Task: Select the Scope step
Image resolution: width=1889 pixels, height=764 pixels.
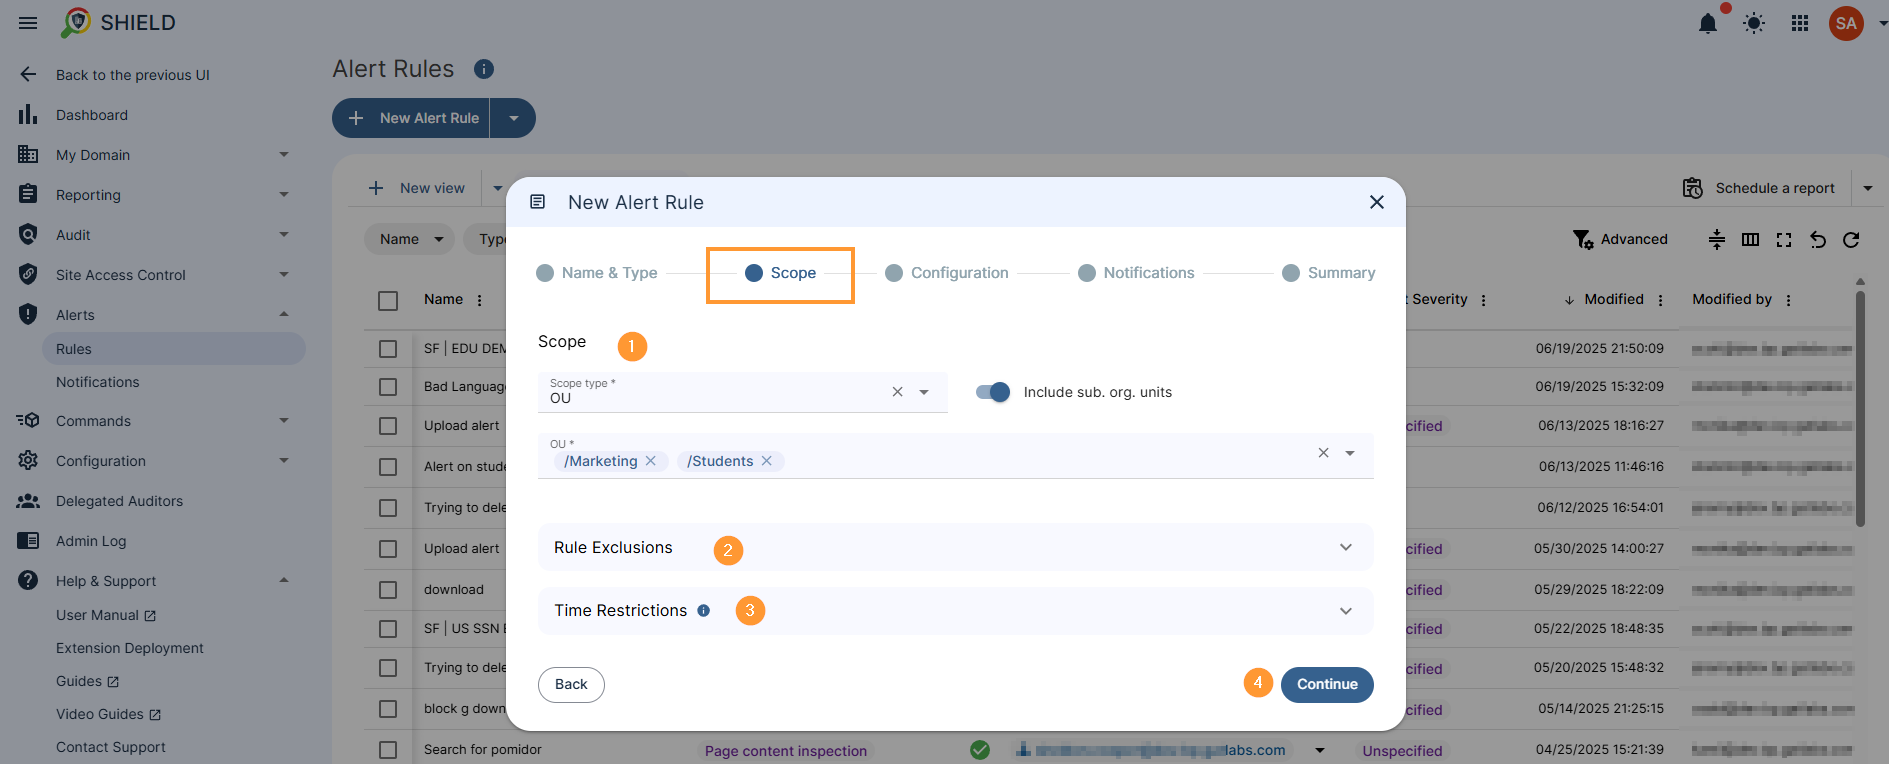Action: click(x=781, y=273)
